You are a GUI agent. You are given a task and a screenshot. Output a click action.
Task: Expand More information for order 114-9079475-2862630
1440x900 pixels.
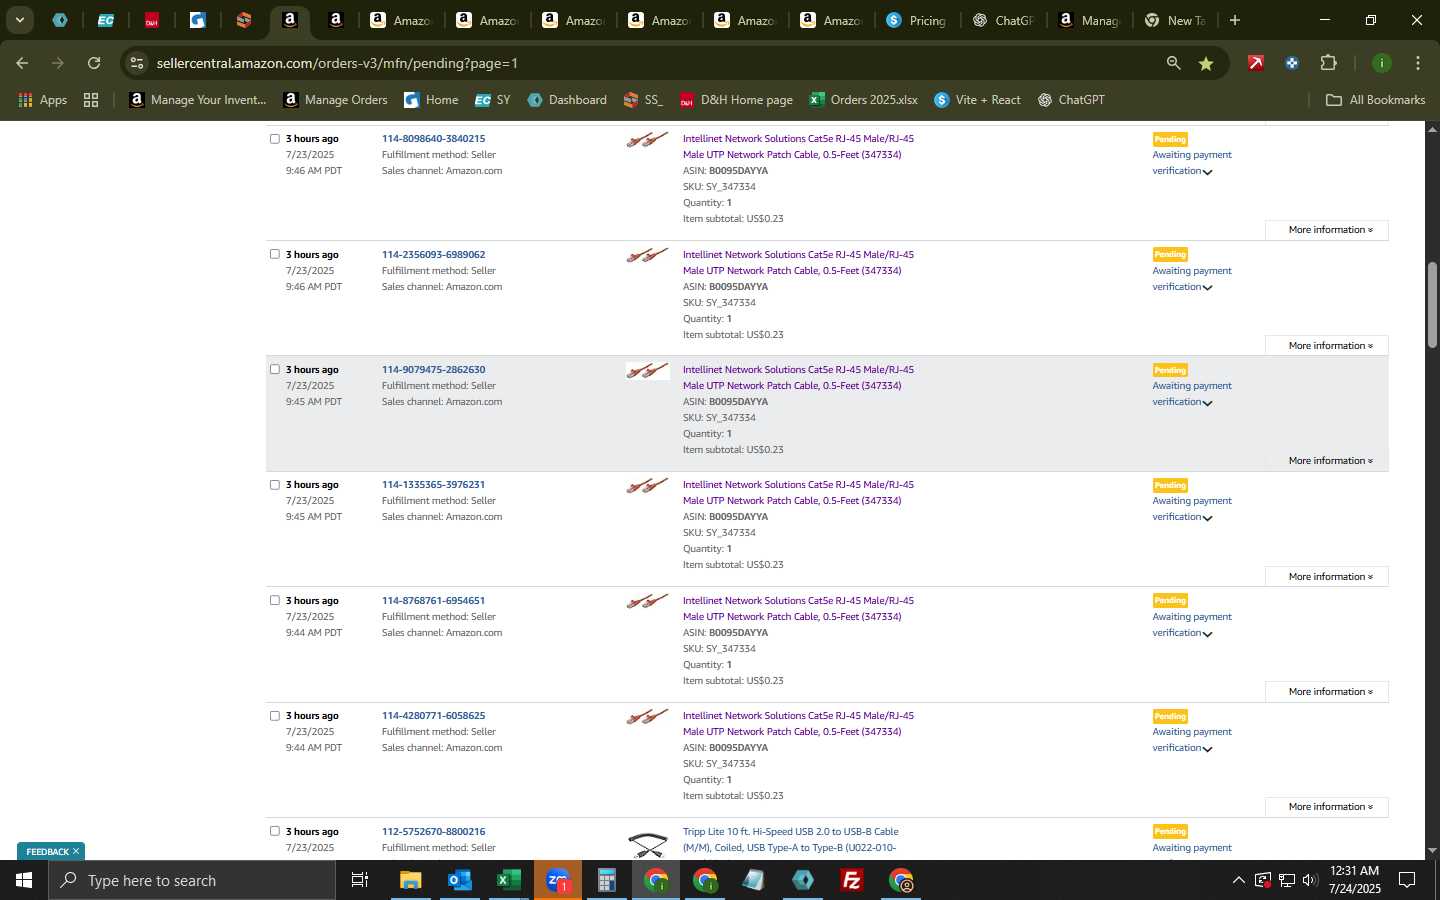pos(1326,461)
